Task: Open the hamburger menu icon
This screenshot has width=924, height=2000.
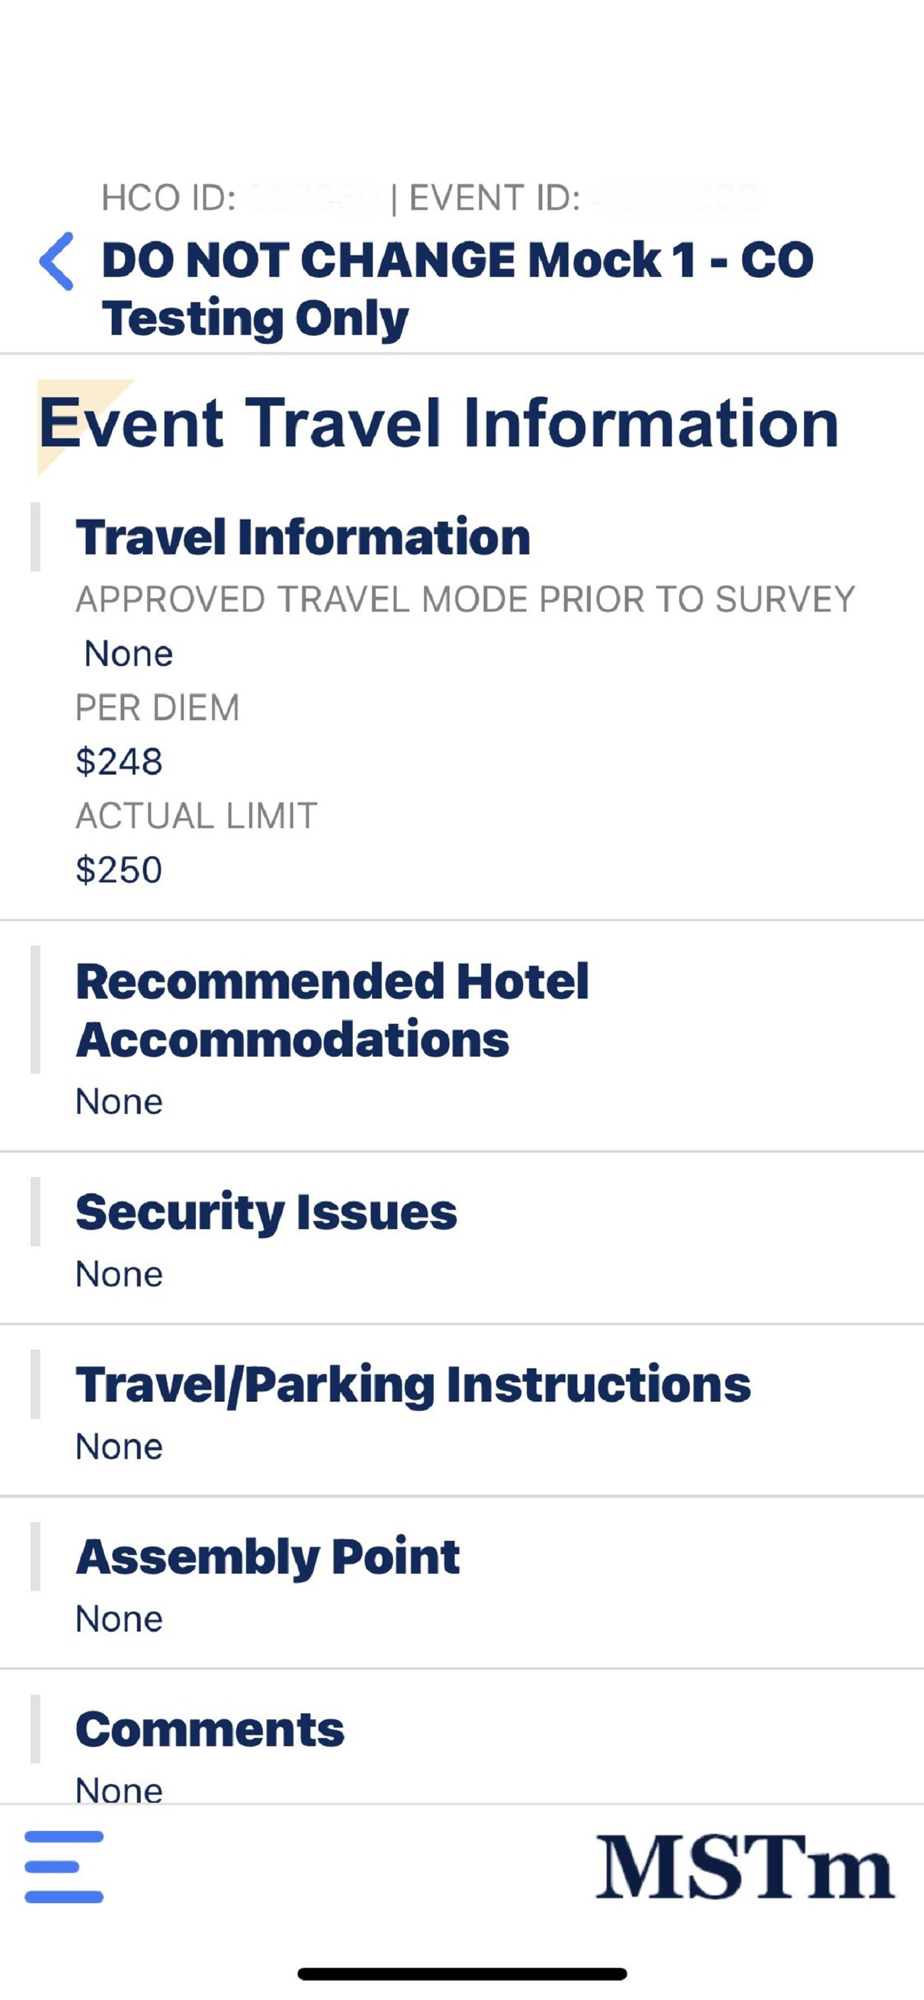Action: point(64,1867)
